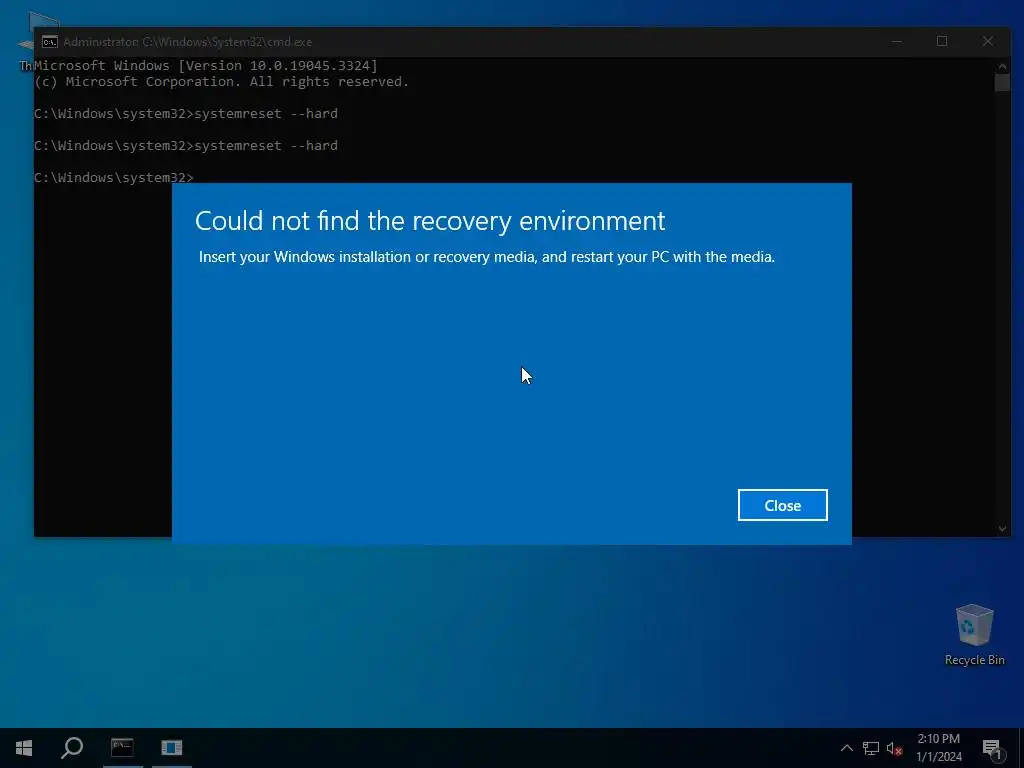This screenshot has width=1024, height=768.
Task: Switch to Command Prompt in the taskbar
Action: pos(122,748)
